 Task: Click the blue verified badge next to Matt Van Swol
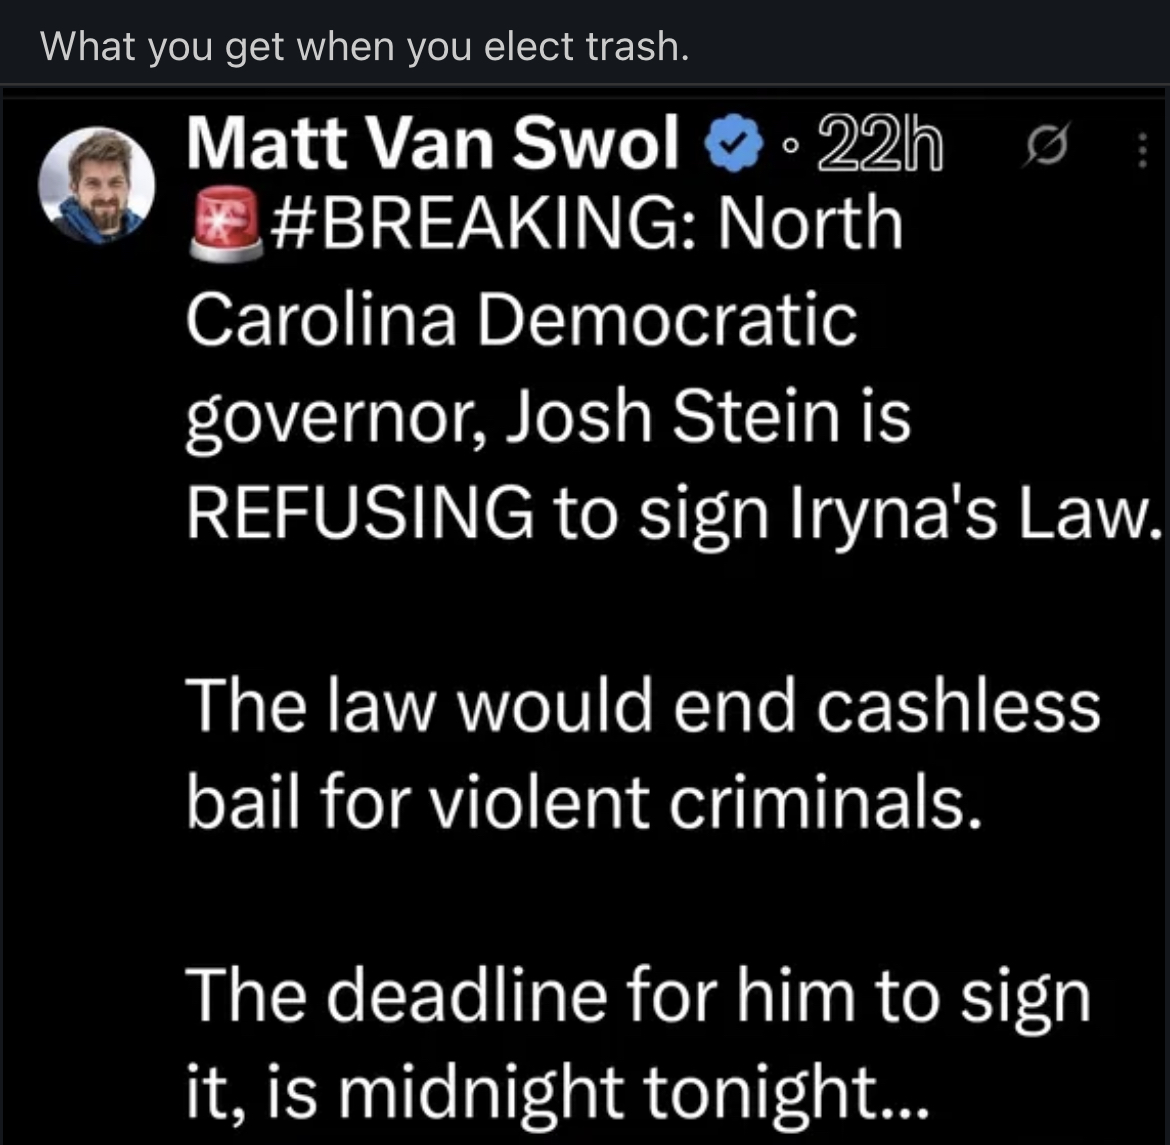point(731,143)
